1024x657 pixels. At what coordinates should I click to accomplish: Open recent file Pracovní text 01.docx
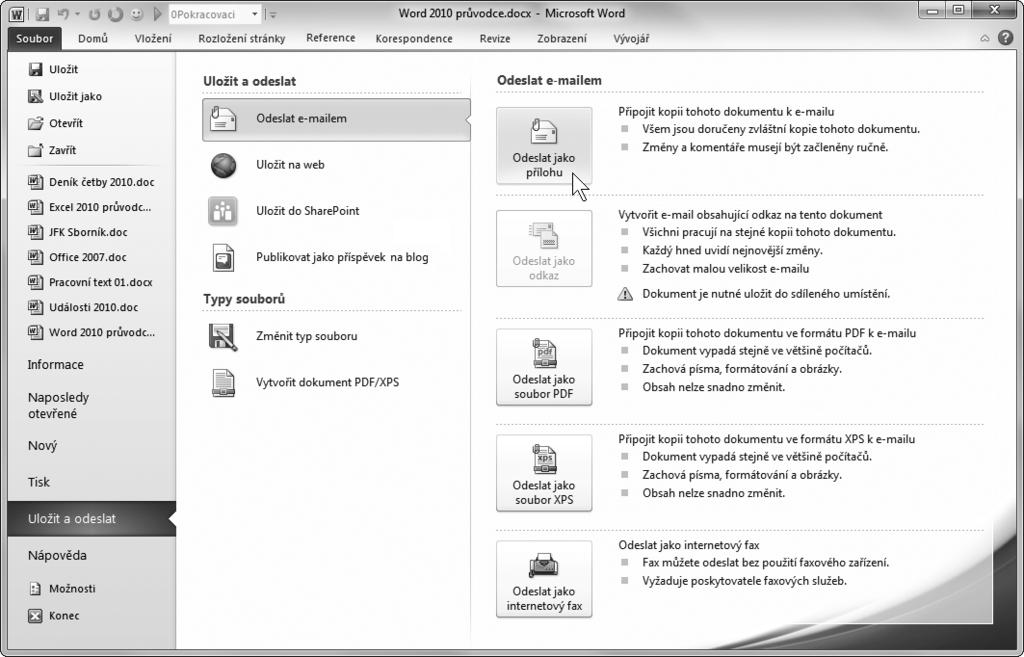click(91, 282)
